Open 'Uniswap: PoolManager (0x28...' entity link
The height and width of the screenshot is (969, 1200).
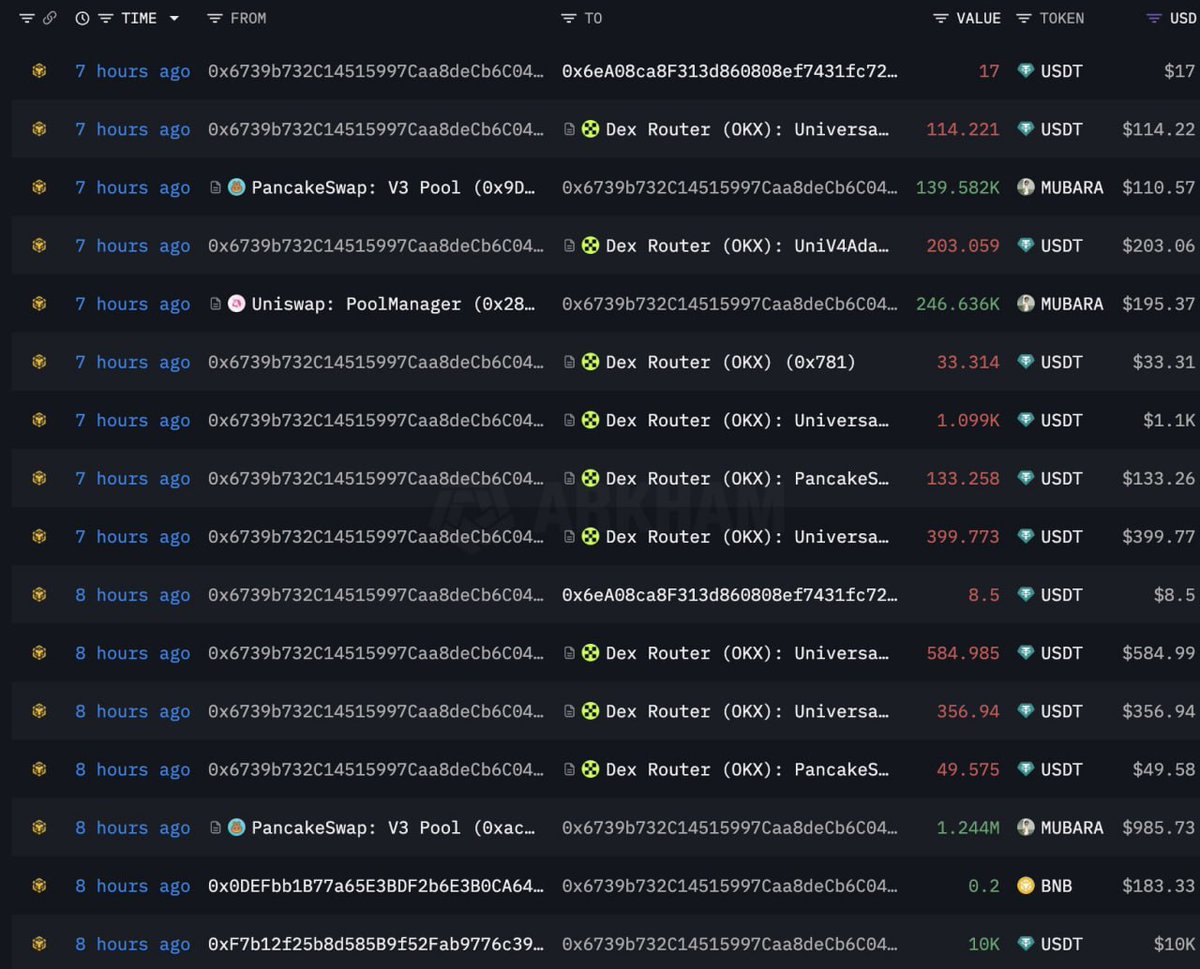tap(393, 304)
